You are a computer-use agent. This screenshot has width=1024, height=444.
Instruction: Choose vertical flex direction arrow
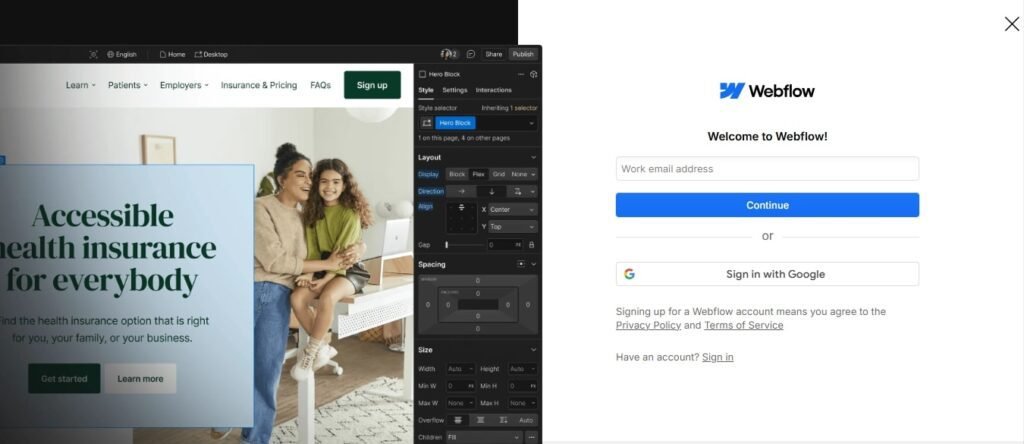(x=492, y=191)
